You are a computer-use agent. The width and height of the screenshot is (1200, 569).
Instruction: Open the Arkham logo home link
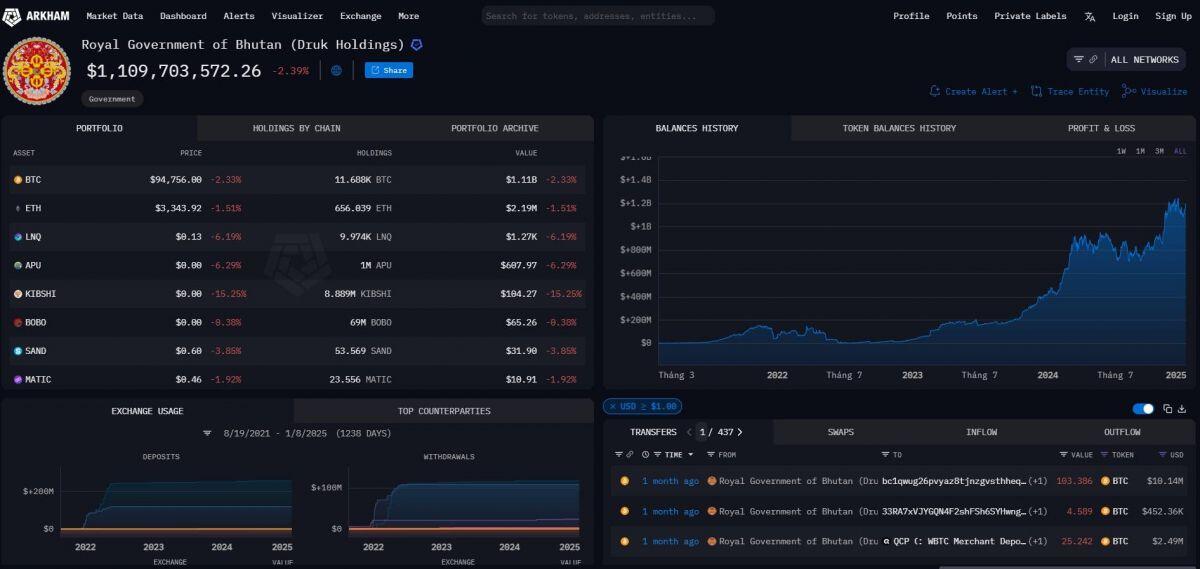coord(37,17)
